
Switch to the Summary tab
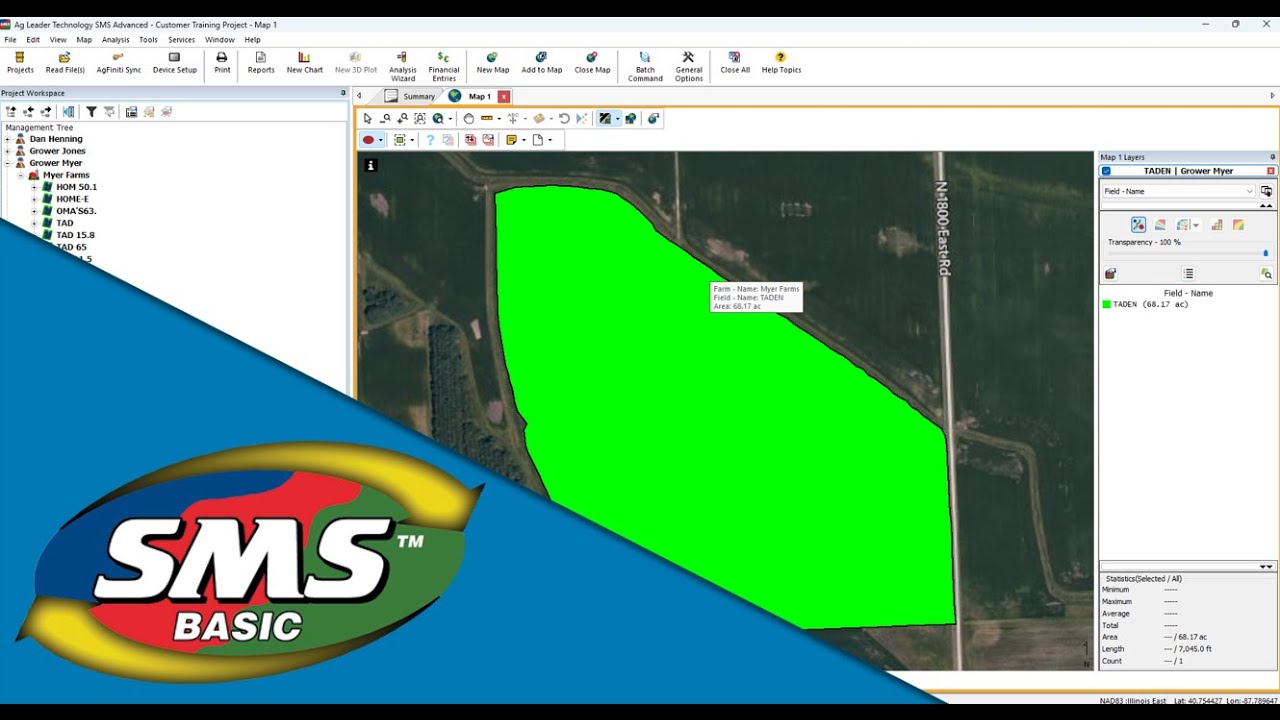(x=410, y=96)
